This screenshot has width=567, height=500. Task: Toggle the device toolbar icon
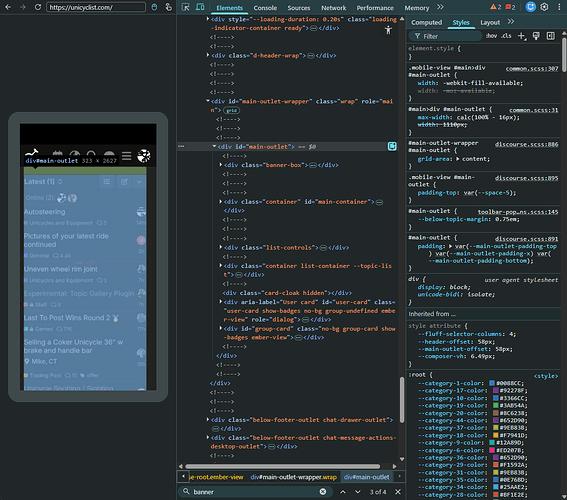click(200, 7)
